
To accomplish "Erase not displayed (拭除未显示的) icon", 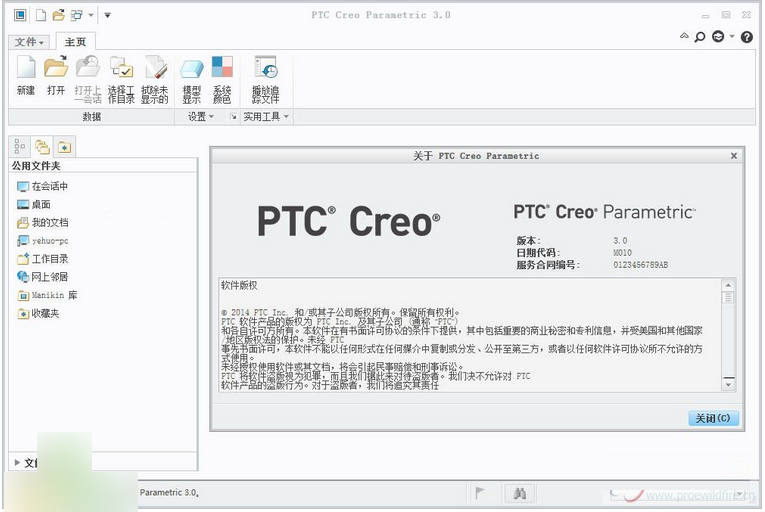I will (x=155, y=67).
